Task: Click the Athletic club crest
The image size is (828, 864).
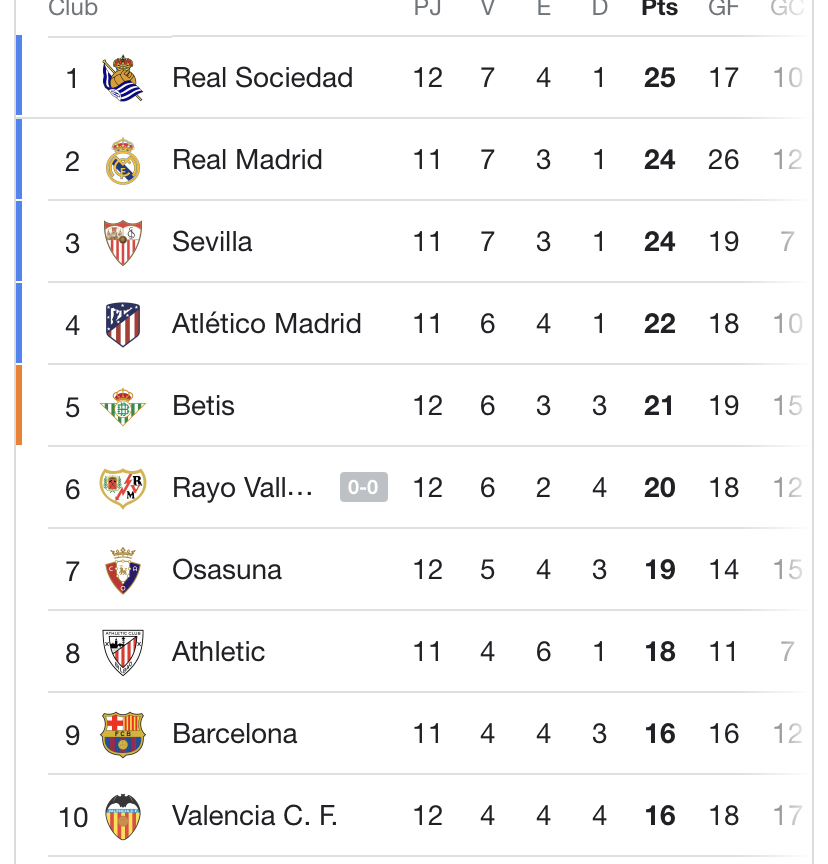Action: pyautogui.click(x=122, y=653)
